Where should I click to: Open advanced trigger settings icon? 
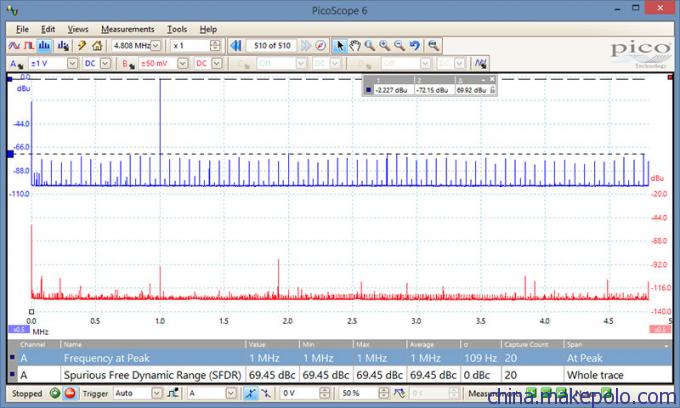pos(173,393)
